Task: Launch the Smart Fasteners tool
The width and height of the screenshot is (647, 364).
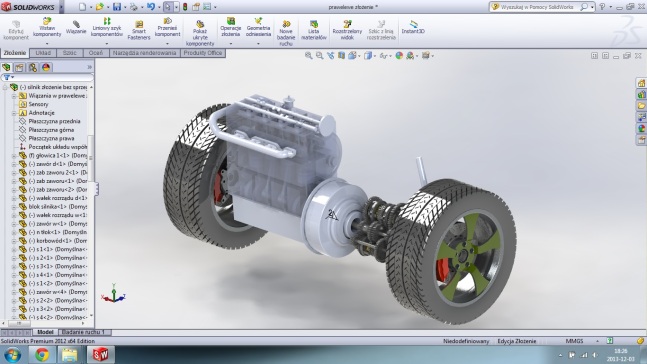Action: point(139,31)
